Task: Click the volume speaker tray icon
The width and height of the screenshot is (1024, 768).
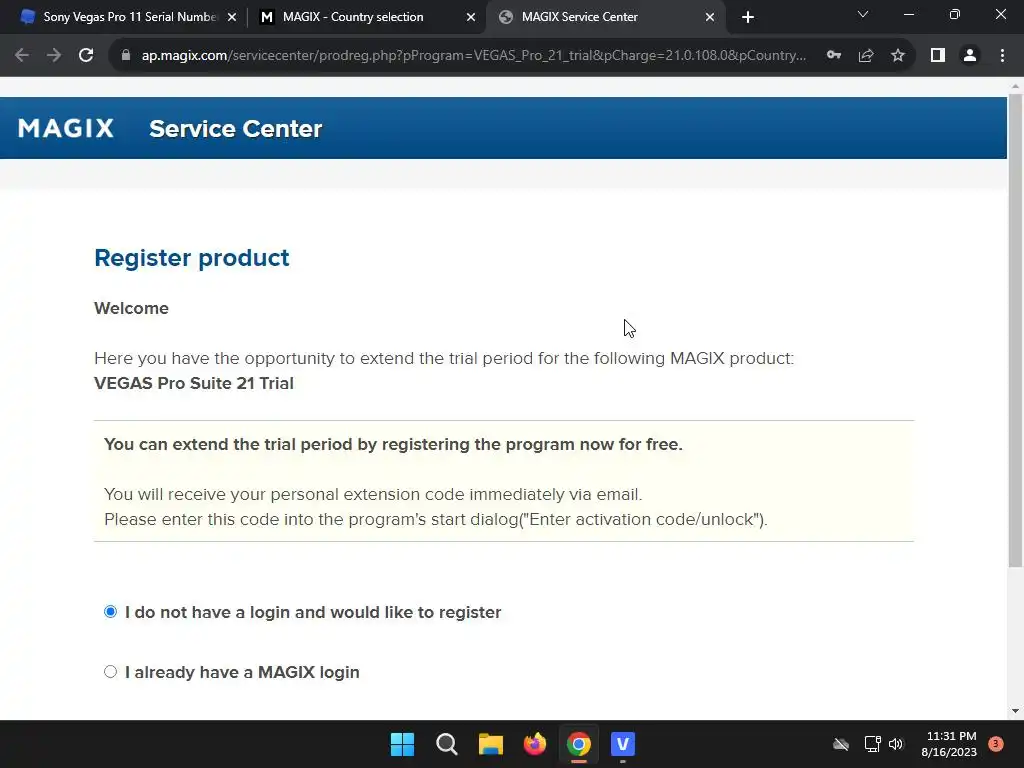Action: pos(896,744)
